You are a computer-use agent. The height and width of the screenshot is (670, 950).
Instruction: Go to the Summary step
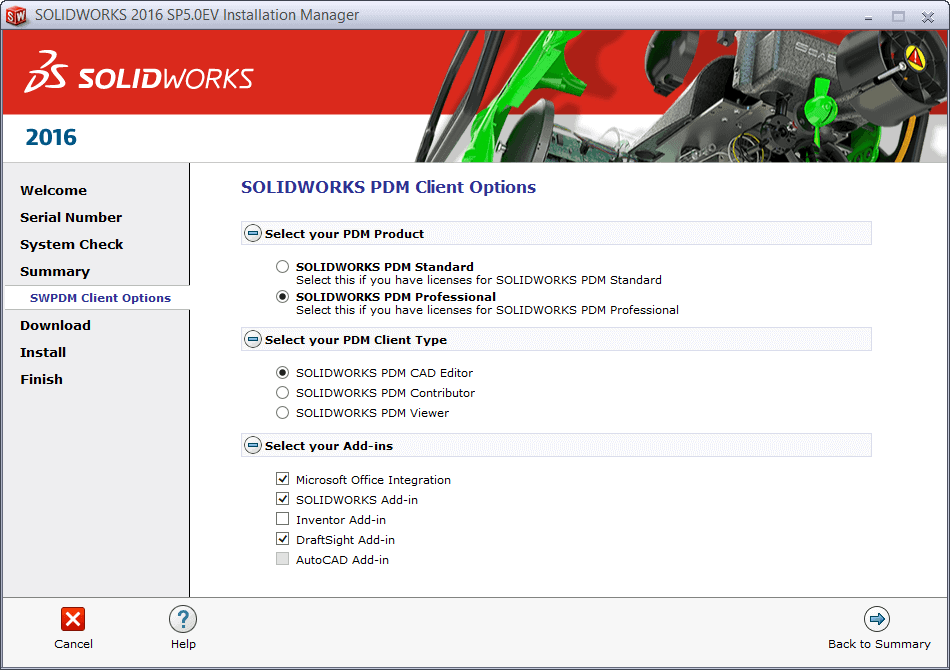click(x=55, y=271)
